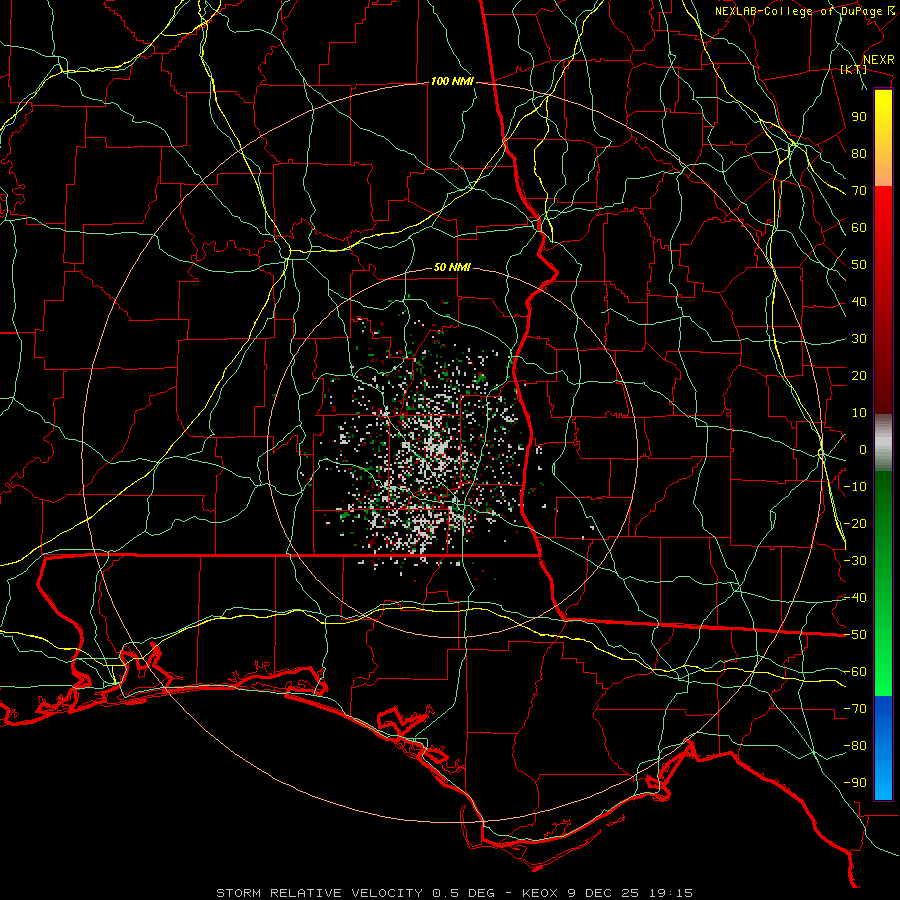Click the 10 value on the velocity scale
900x900 pixels.
tap(859, 413)
